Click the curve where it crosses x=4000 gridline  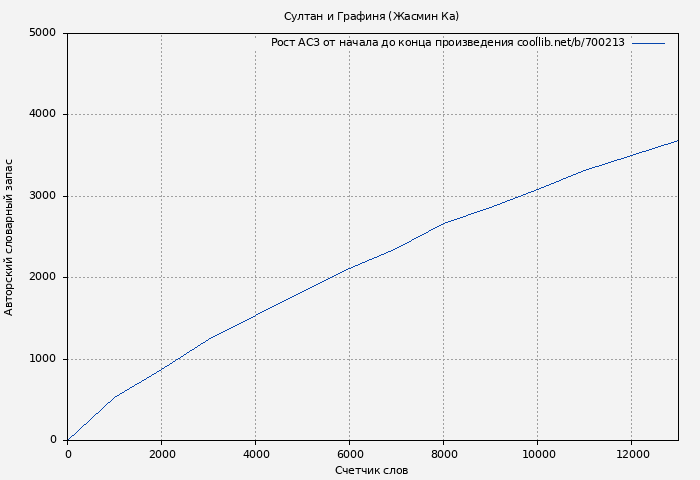(x=255, y=315)
